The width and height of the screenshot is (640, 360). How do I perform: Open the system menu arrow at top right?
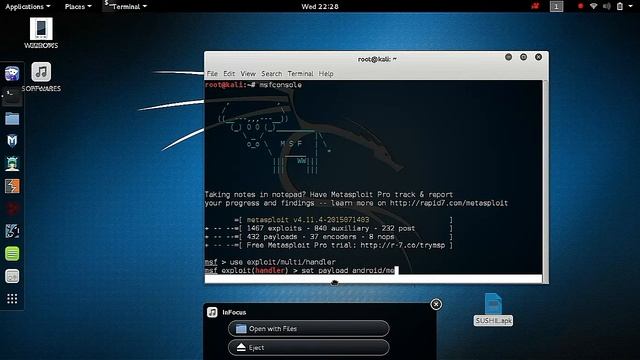coord(630,7)
